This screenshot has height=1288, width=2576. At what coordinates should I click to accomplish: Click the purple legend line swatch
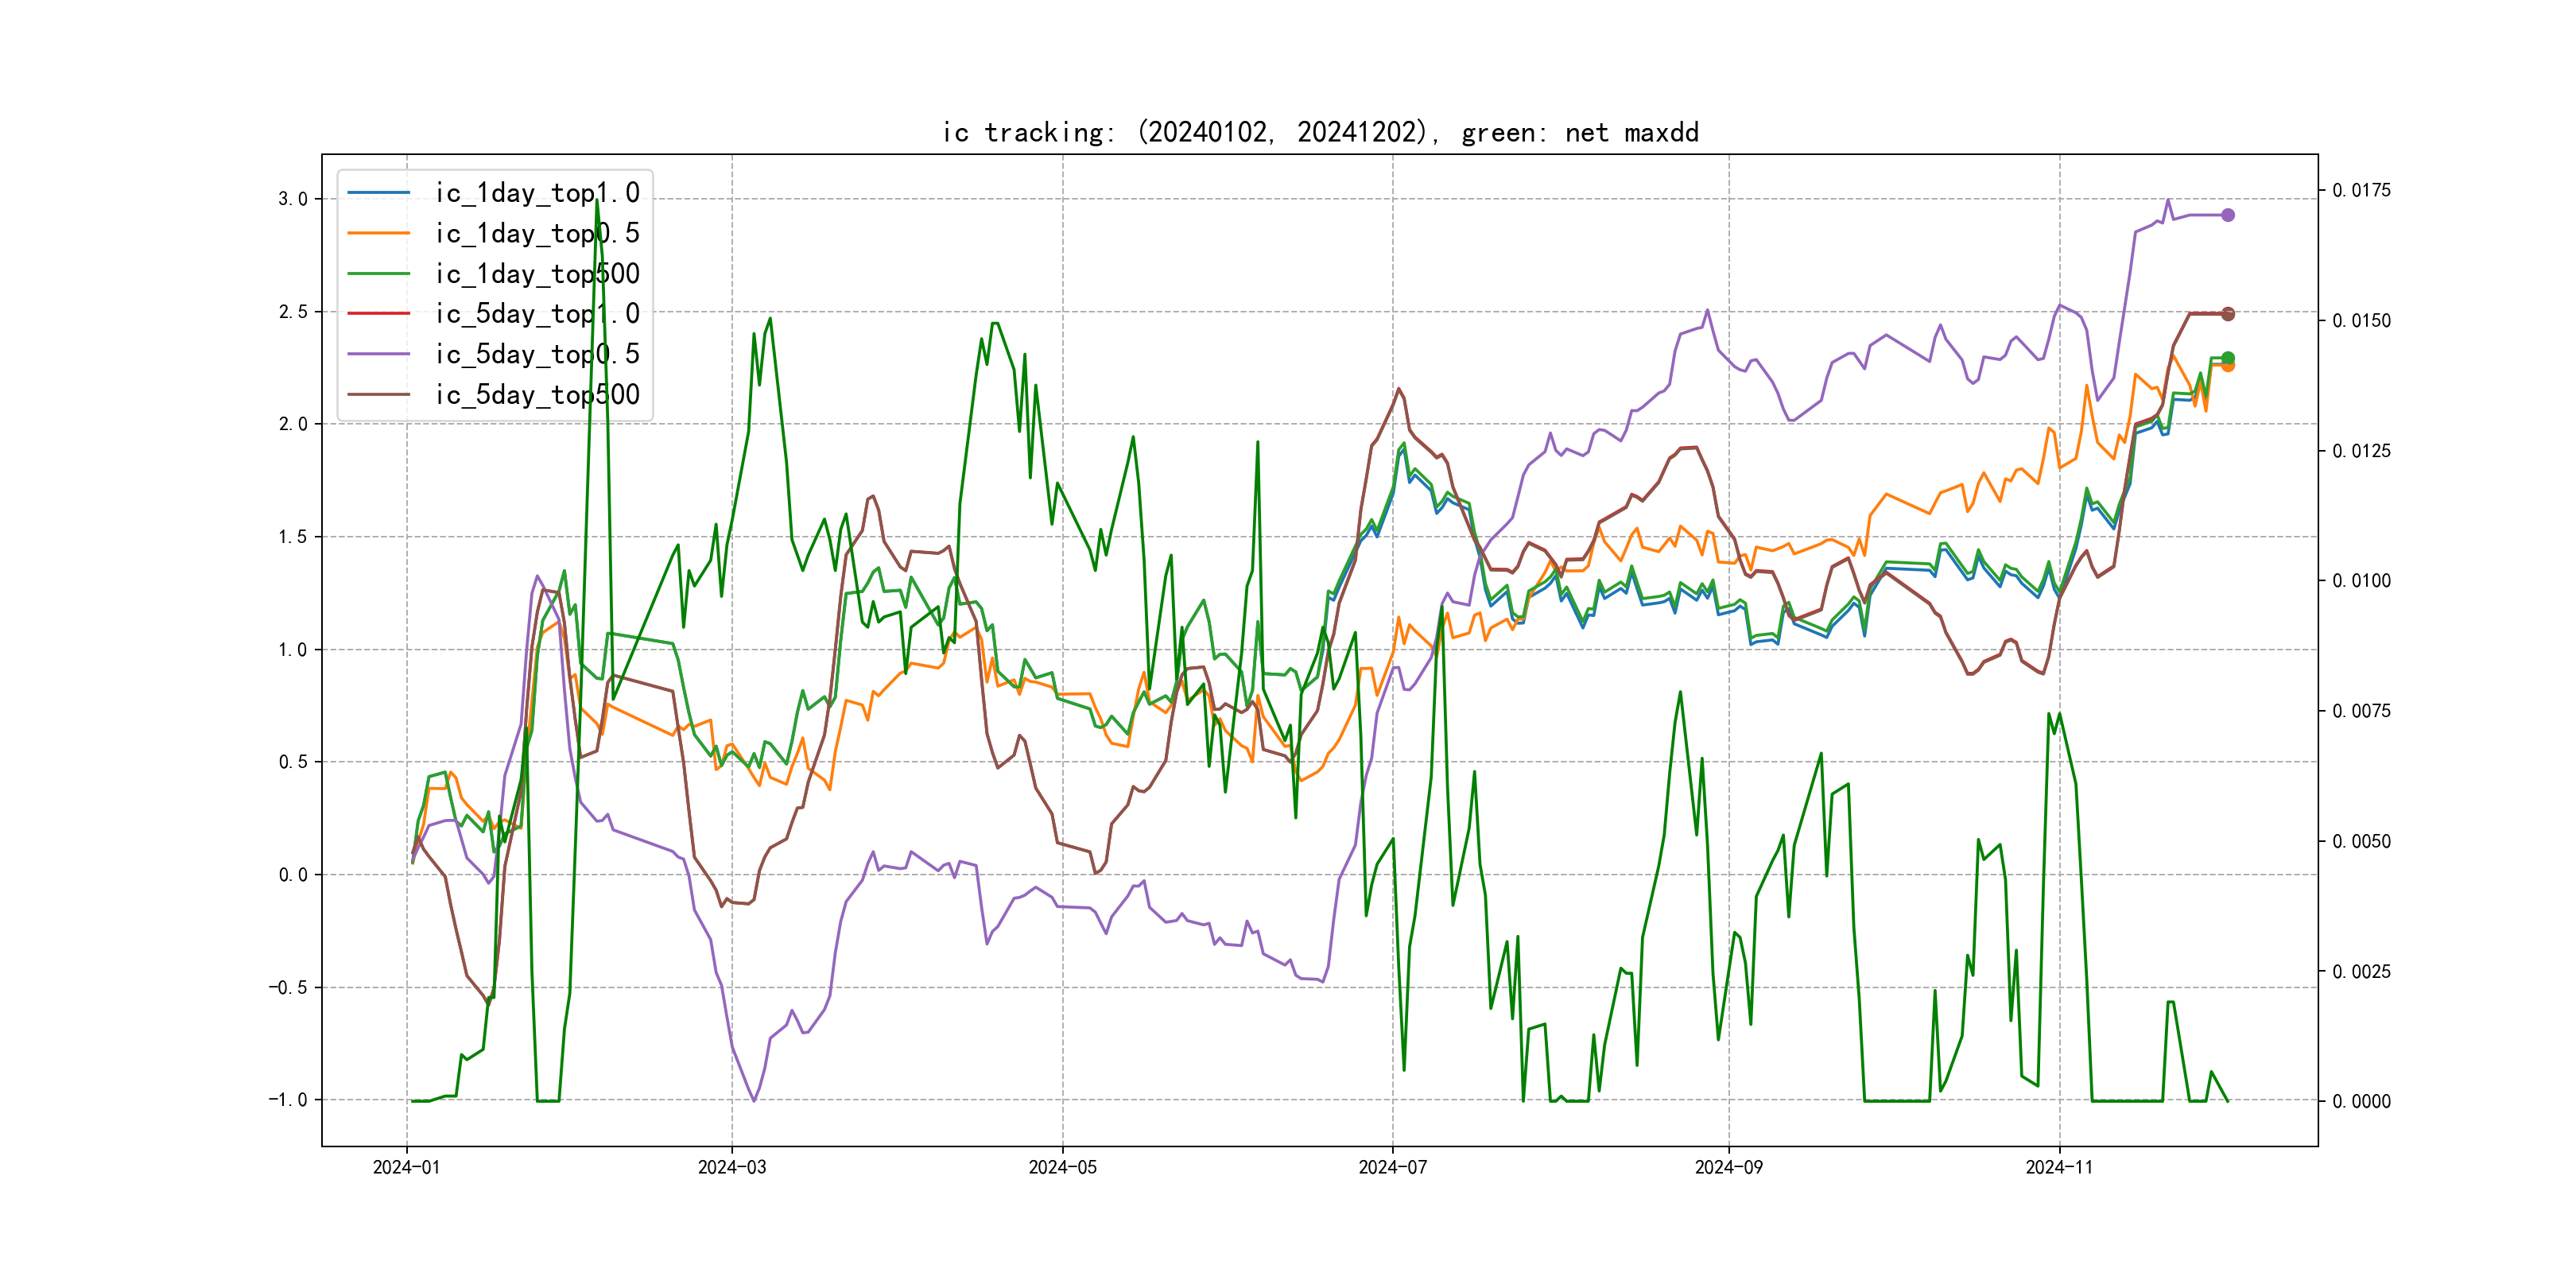[378, 354]
